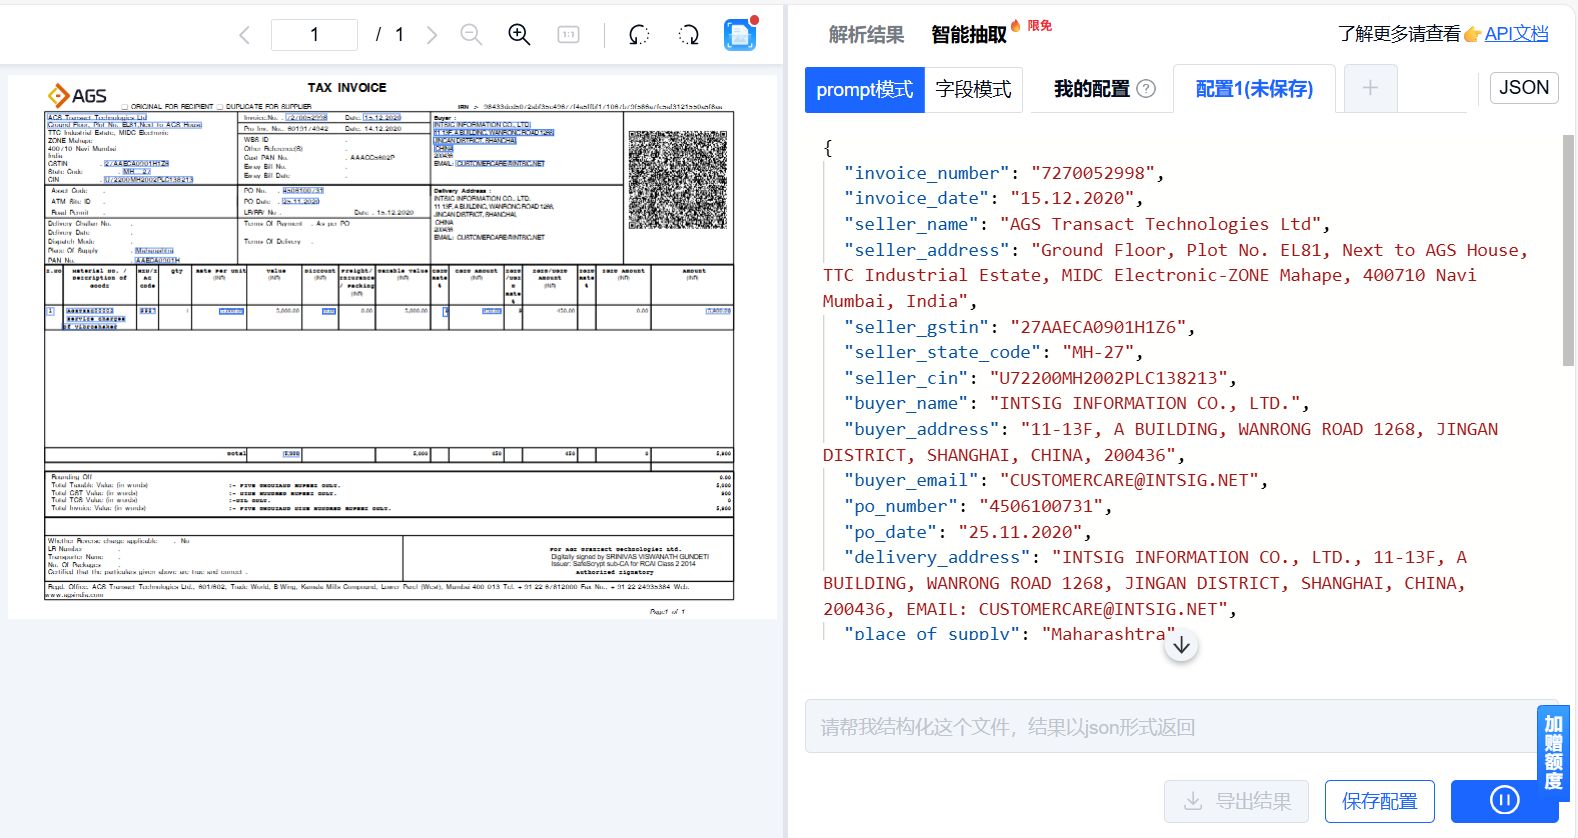
Task: Click the zoom in magnifier icon
Action: [x=519, y=35]
